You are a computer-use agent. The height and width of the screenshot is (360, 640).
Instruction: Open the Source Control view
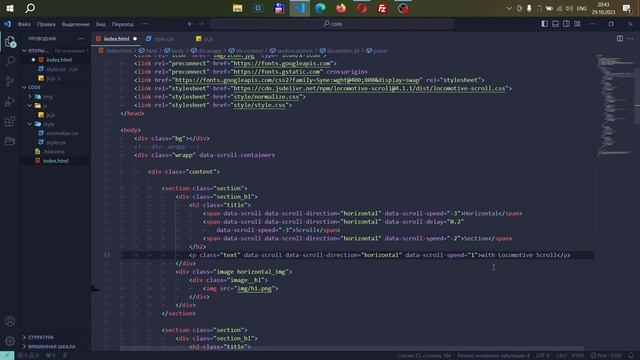pyautogui.click(x=10, y=81)
